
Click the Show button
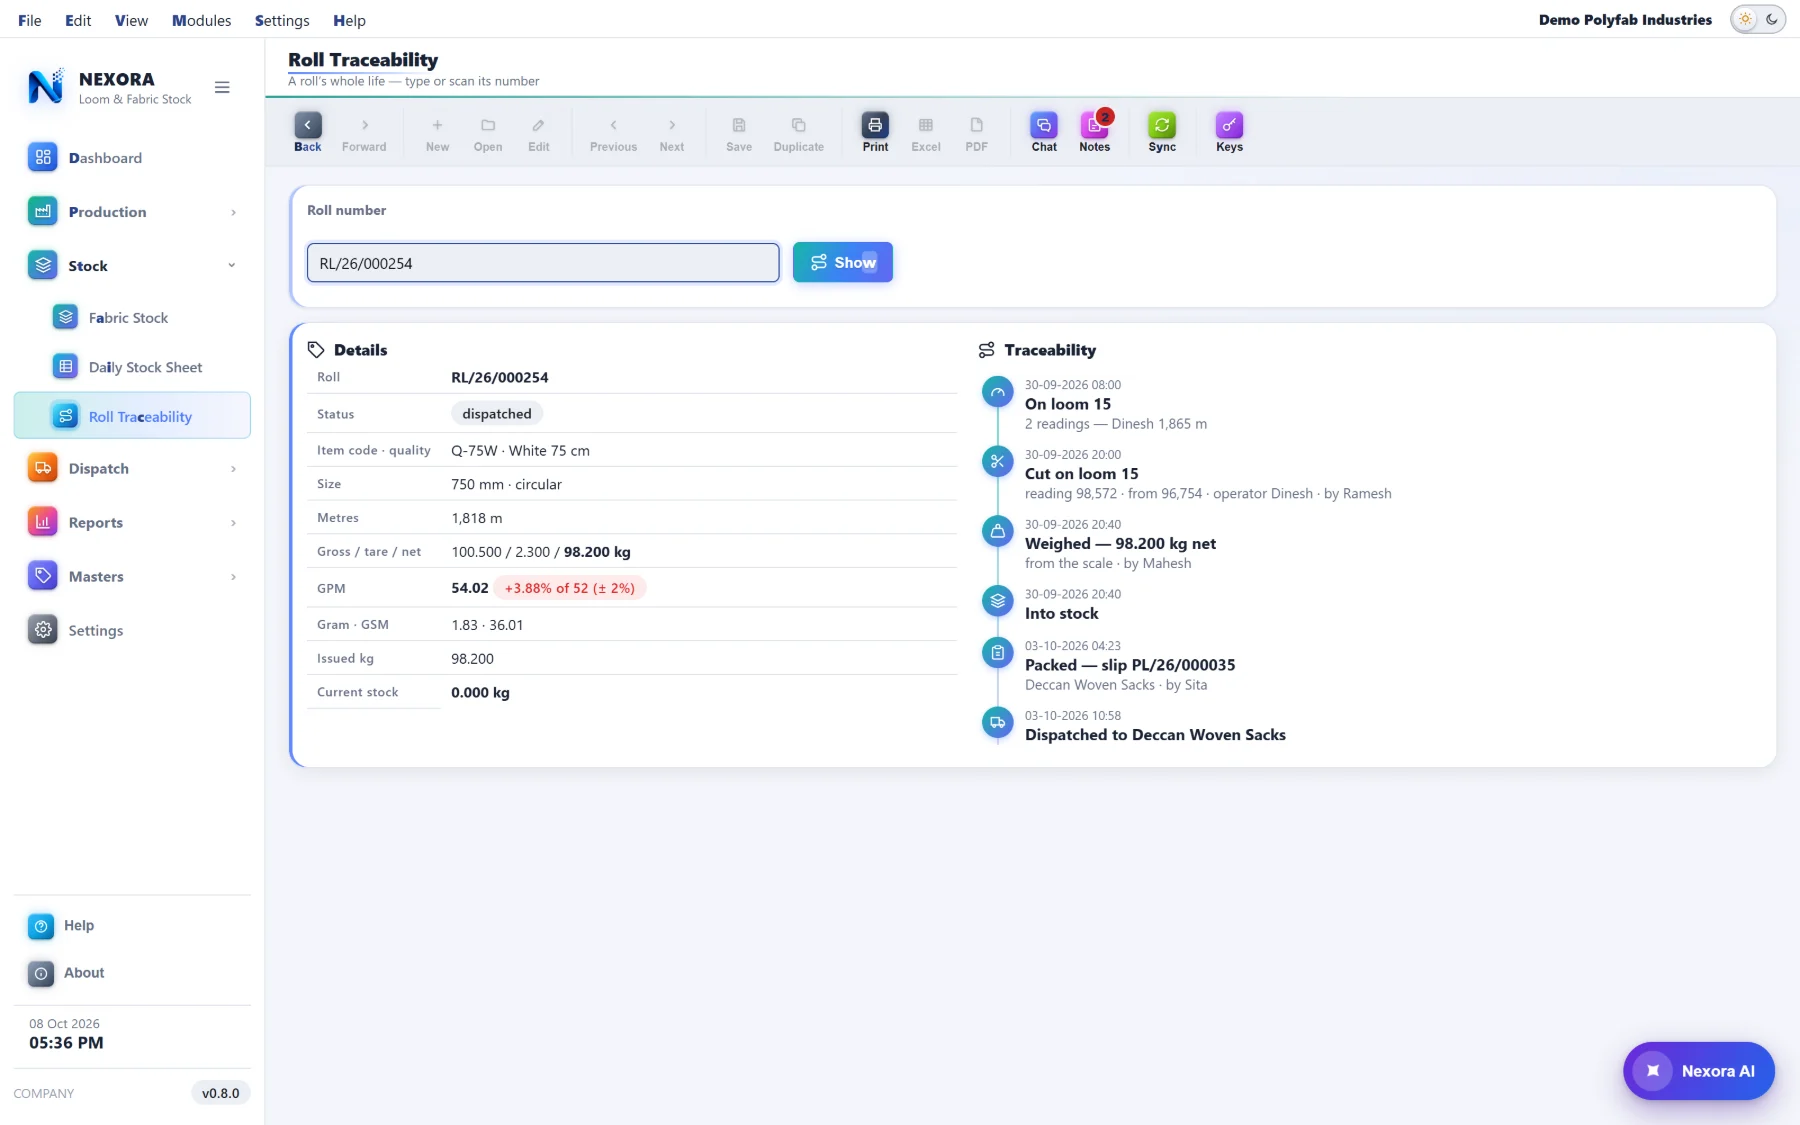(x=843, y=262)
